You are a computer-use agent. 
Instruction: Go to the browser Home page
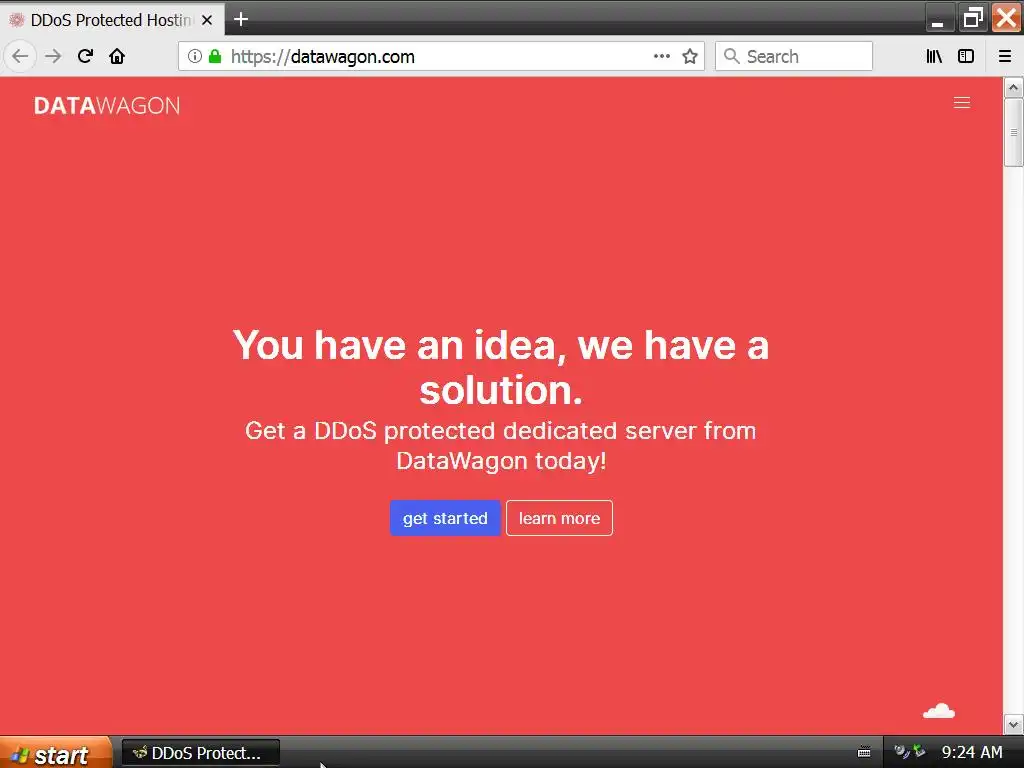(x=117, y=56)
